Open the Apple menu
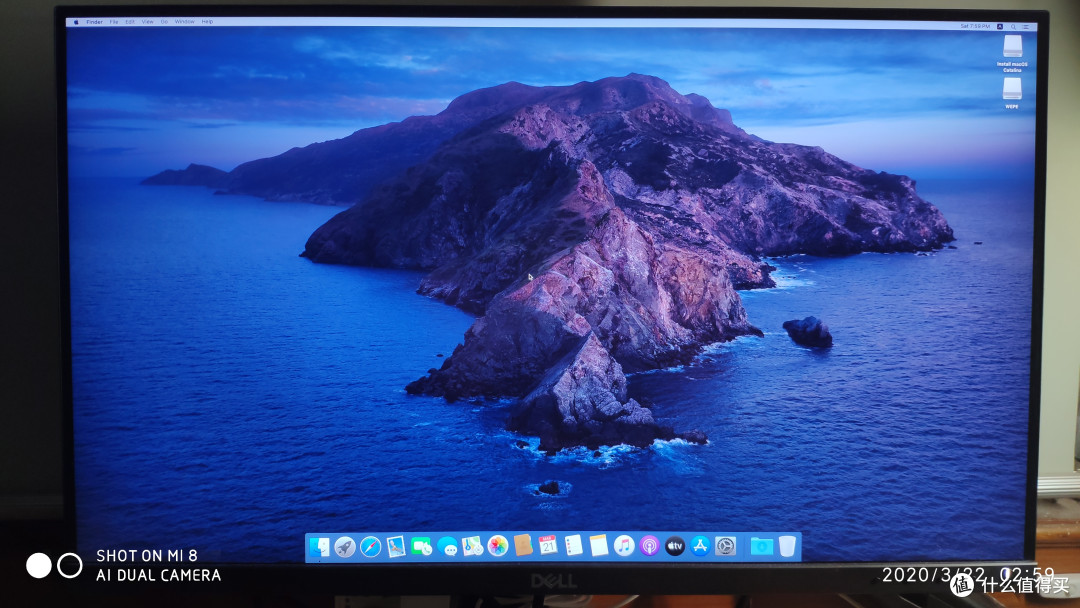Image resolution: width=1080 pixels, height=608 pixels. pos(76,22)
